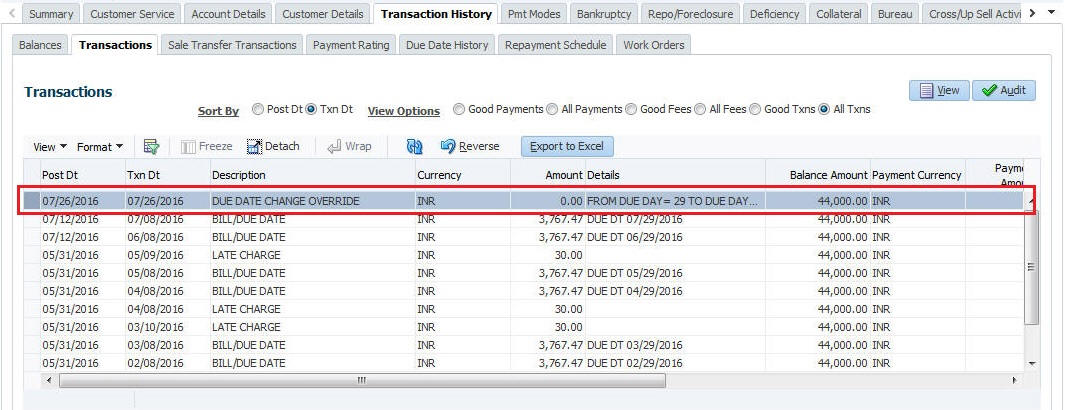Open the Repo/Foreclosure tab

(x=691, y=14)
